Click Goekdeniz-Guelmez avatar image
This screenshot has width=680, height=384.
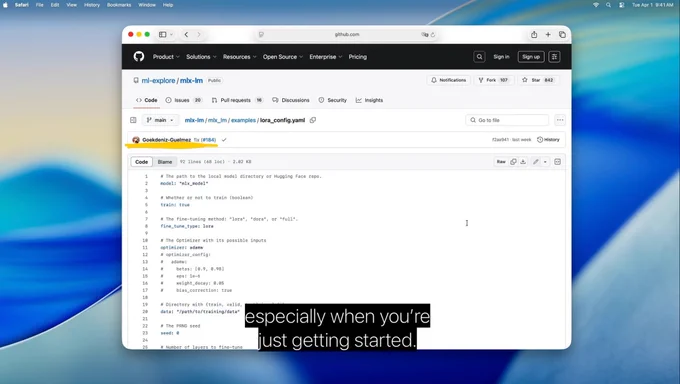click(136, 140)
